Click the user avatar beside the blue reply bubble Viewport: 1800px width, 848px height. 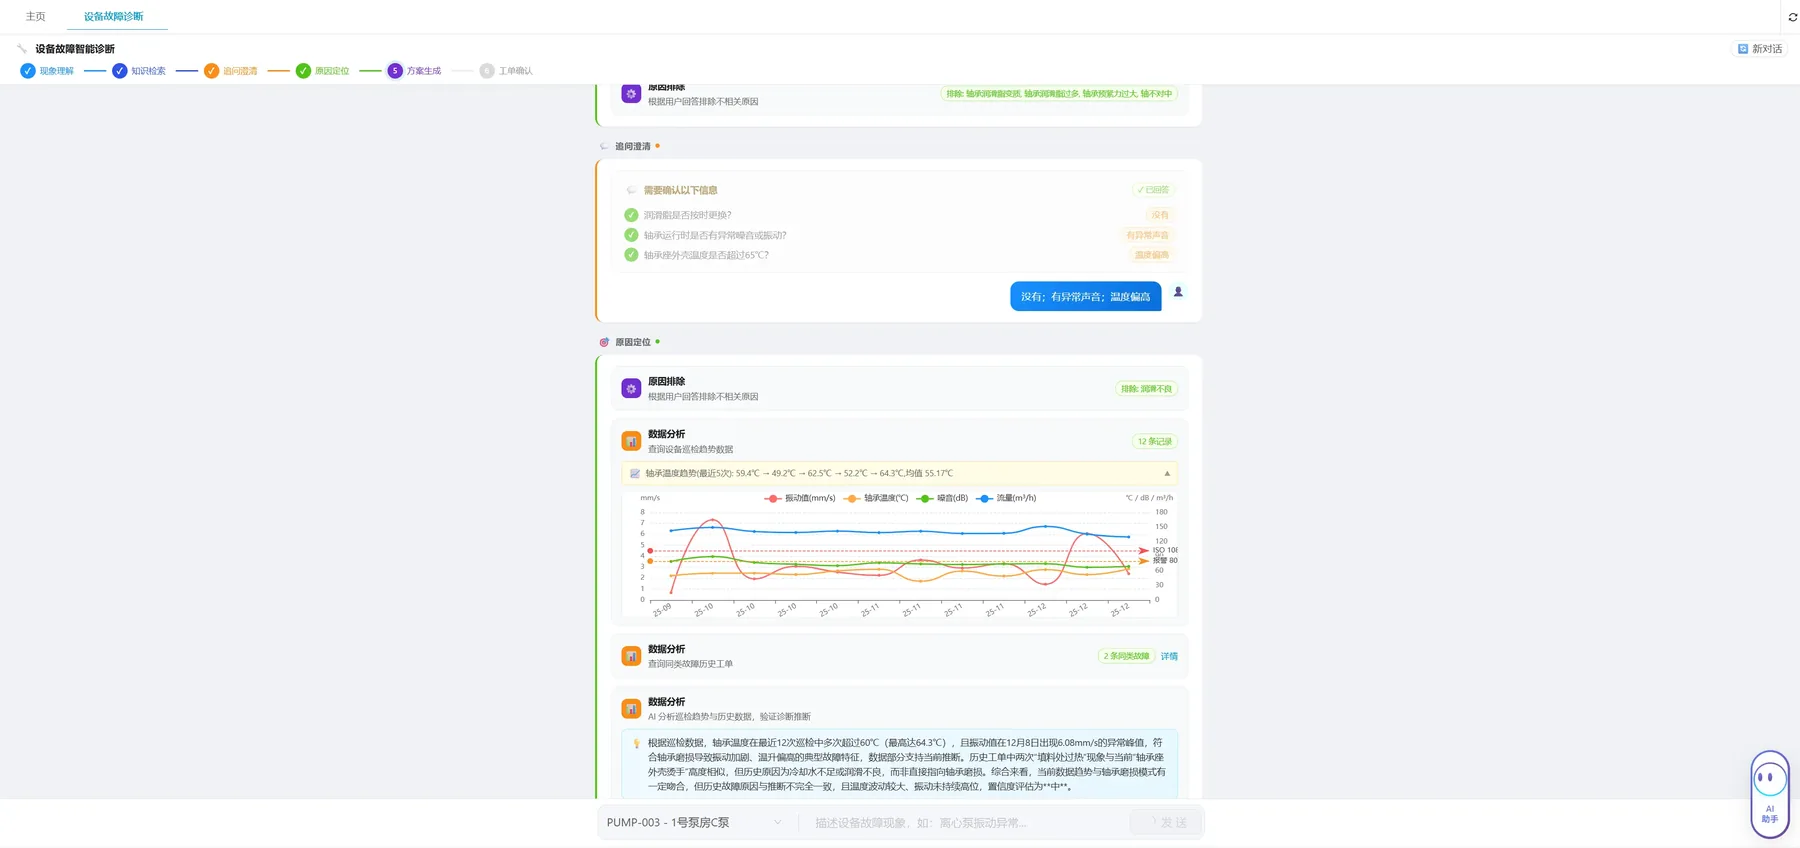tap(1178, 292)
